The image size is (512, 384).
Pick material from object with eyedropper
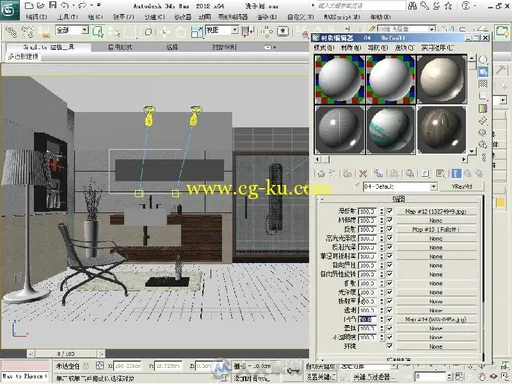click(x=357, y=186)
